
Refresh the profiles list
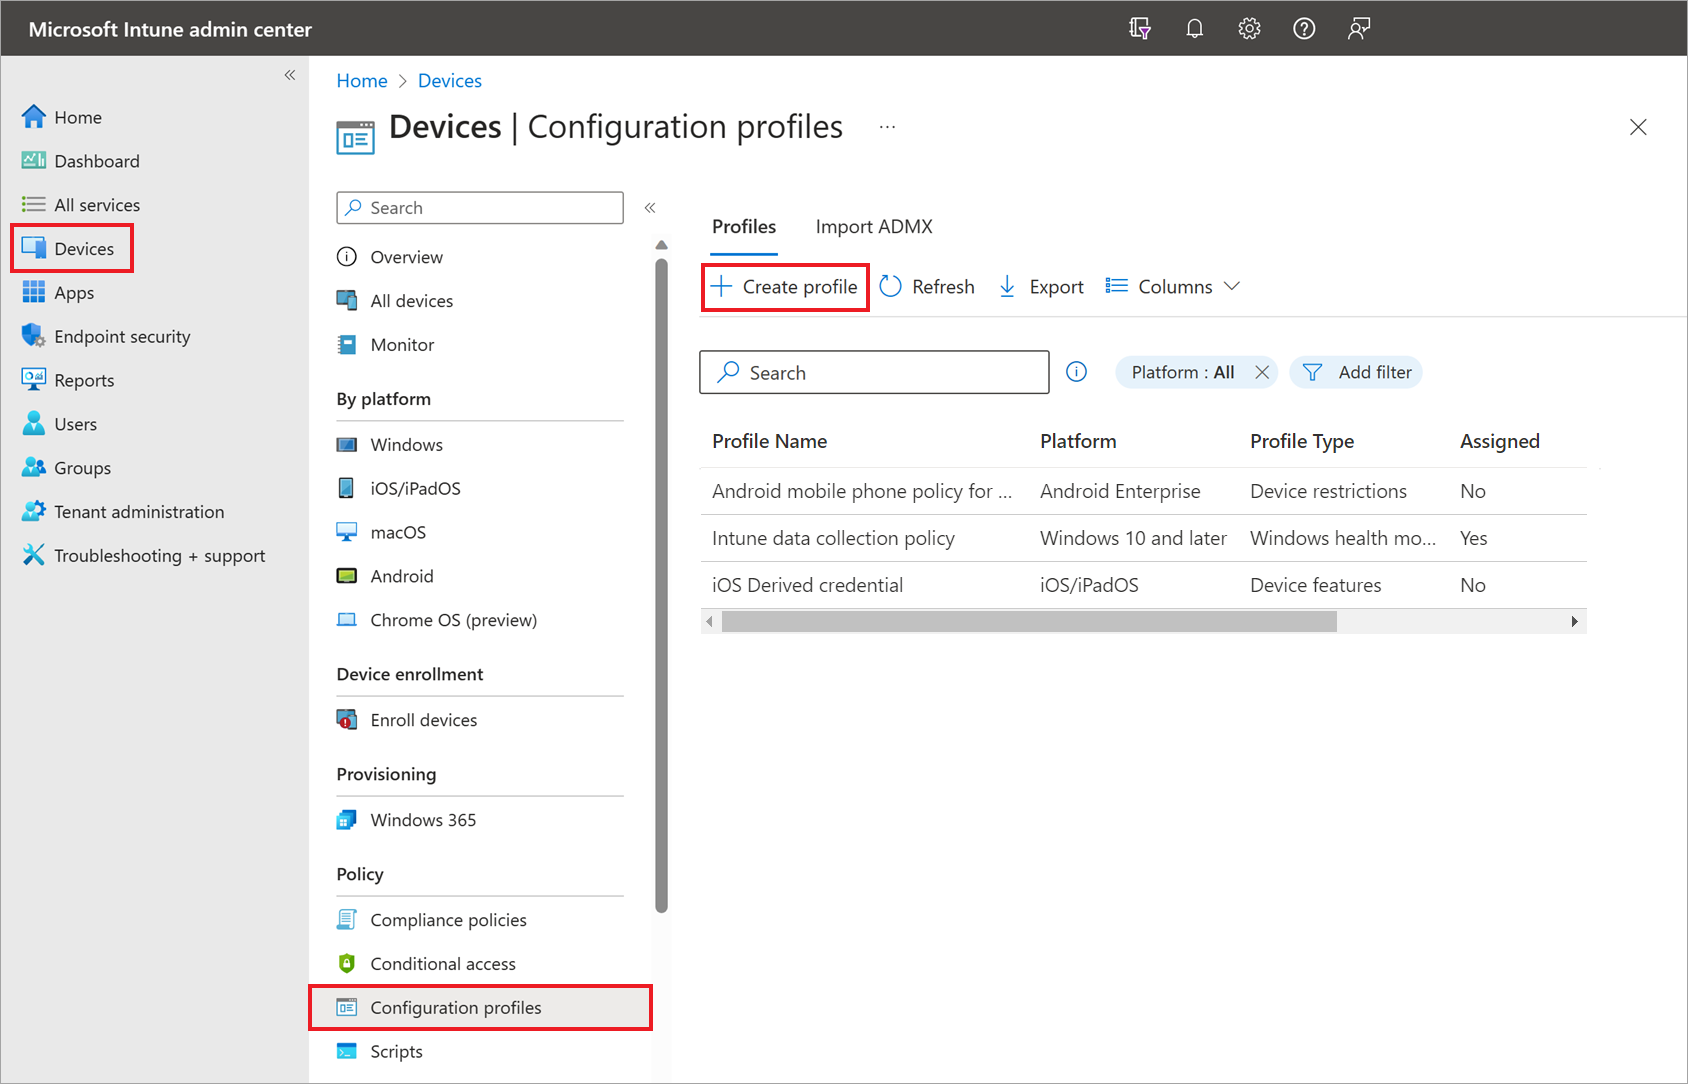[x=927, y=288]
